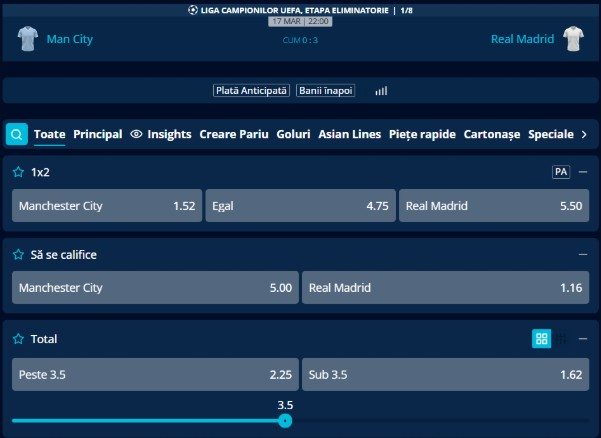The image size is (601, 438).
Task: Click the Man City jersey icon
Action: tap(27, 40)
